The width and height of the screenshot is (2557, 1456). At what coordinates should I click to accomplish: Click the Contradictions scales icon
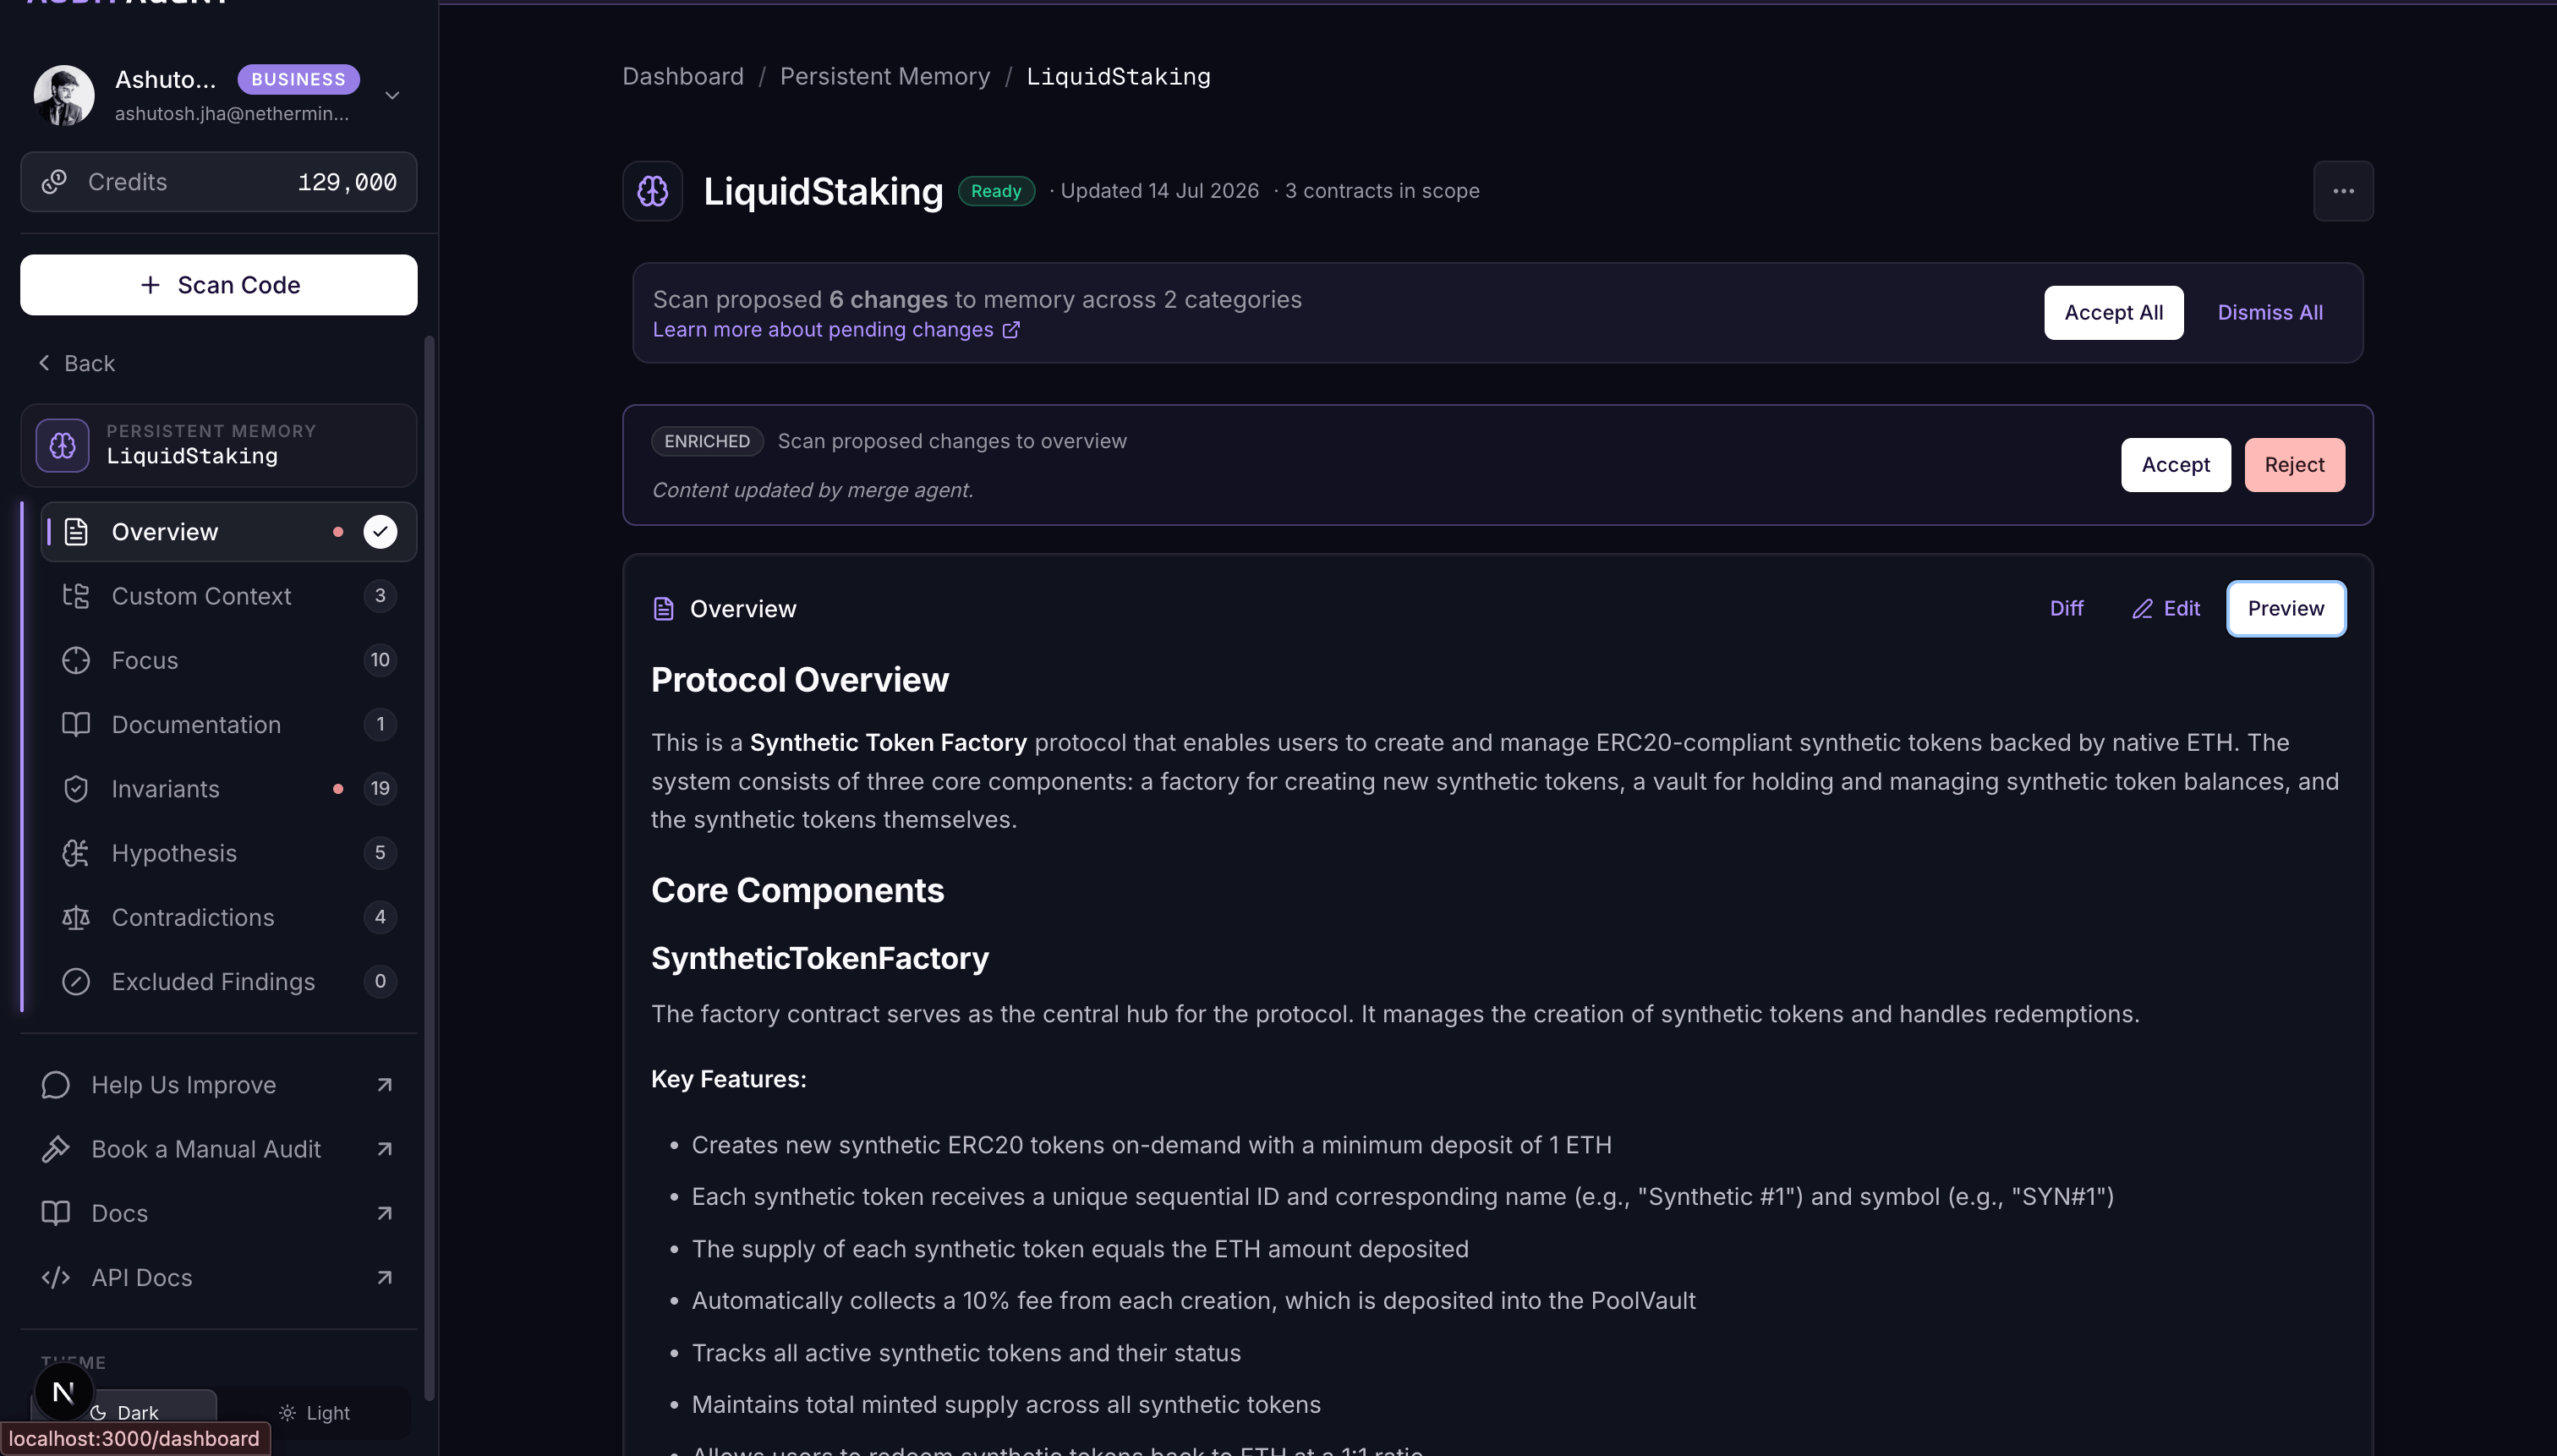pyautogui.click(x=76, y=917)
